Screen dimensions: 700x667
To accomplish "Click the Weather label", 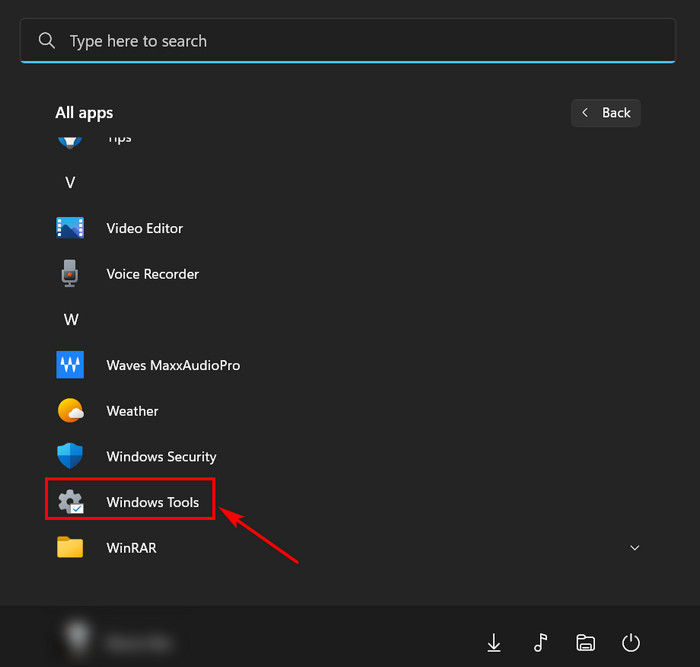I will [x=132, y=411].
